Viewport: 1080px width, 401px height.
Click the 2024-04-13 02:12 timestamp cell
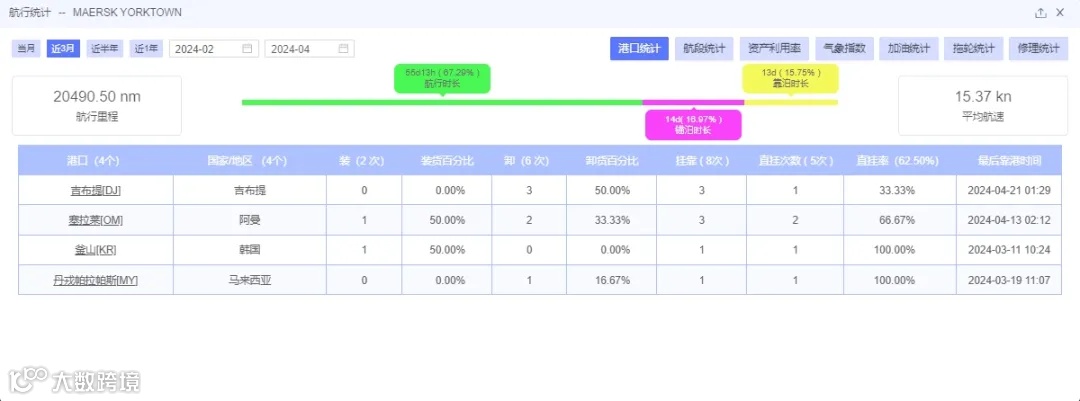1009,220
